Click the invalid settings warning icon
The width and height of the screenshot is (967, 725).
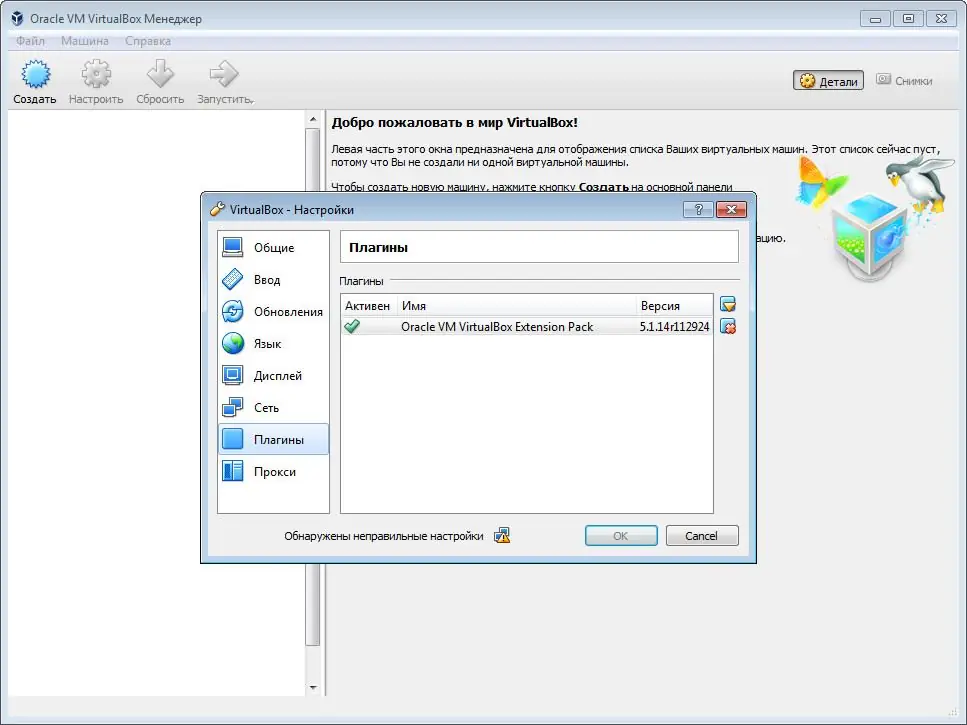pos(502,536)
